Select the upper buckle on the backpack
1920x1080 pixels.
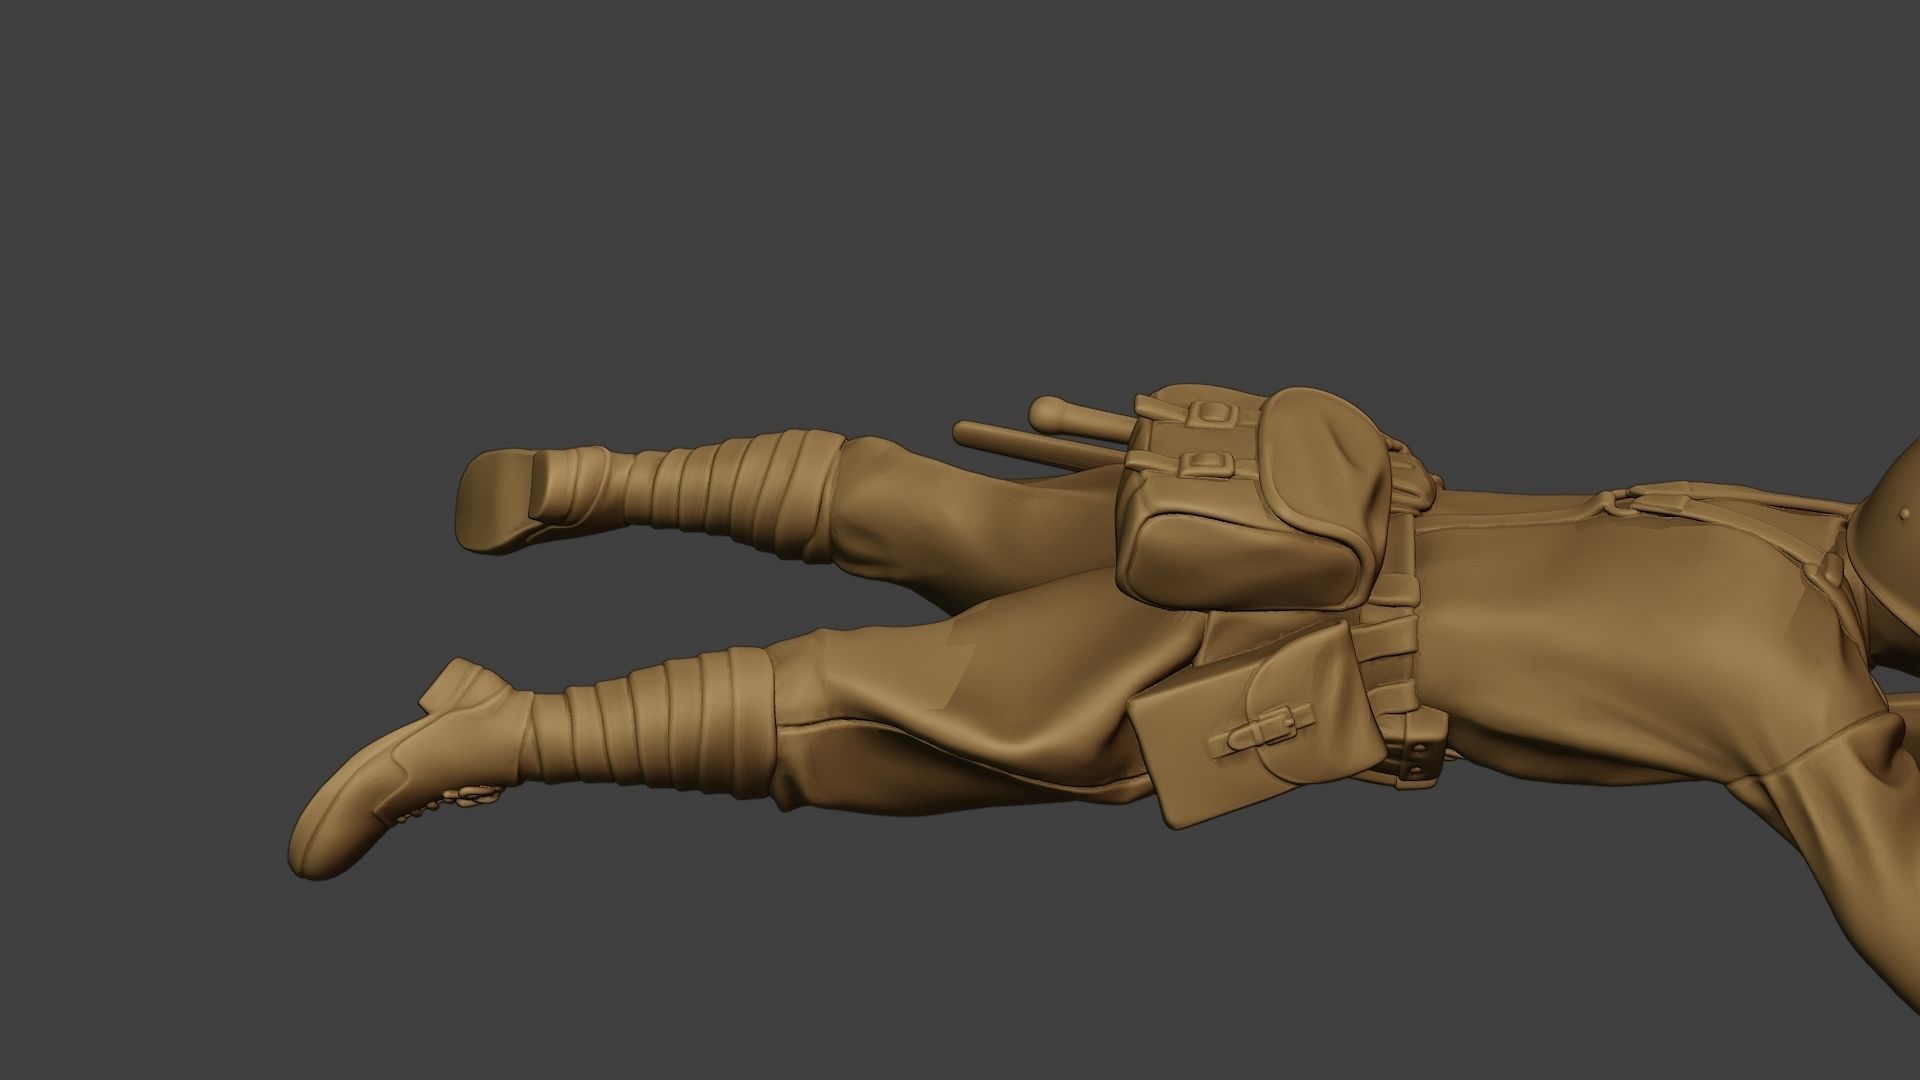(1214, 413)
